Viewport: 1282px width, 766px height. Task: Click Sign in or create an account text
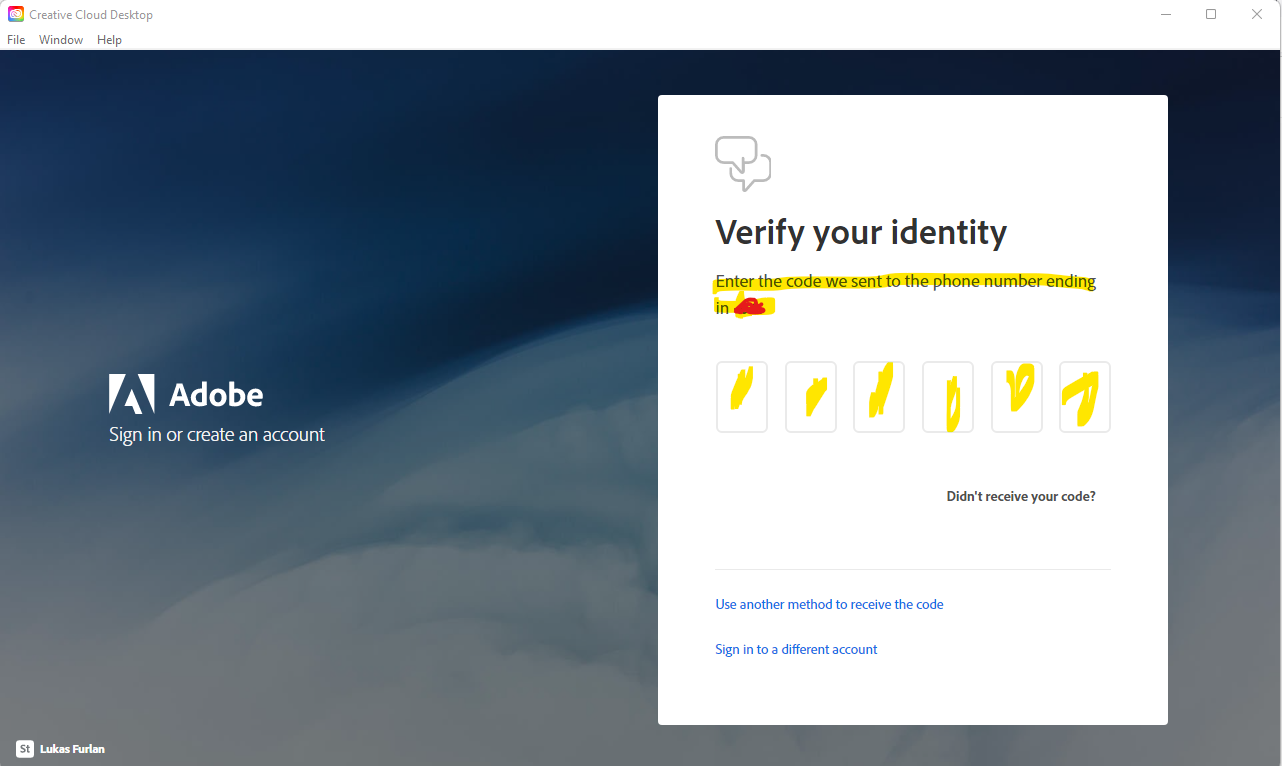216,434
